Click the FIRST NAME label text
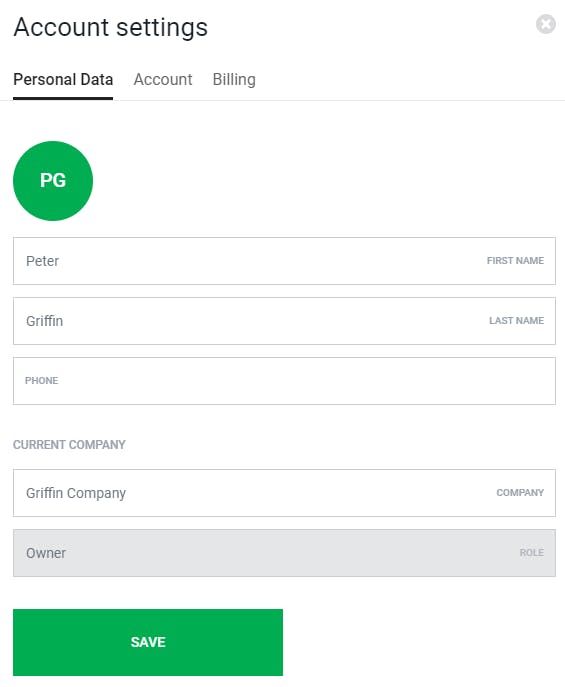 click(515, 261)
